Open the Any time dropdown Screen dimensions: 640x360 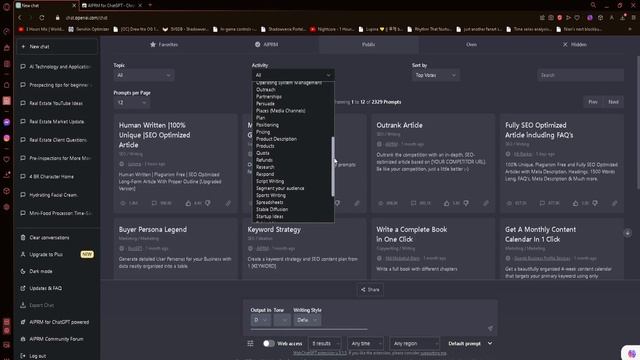tap(365, 344)
